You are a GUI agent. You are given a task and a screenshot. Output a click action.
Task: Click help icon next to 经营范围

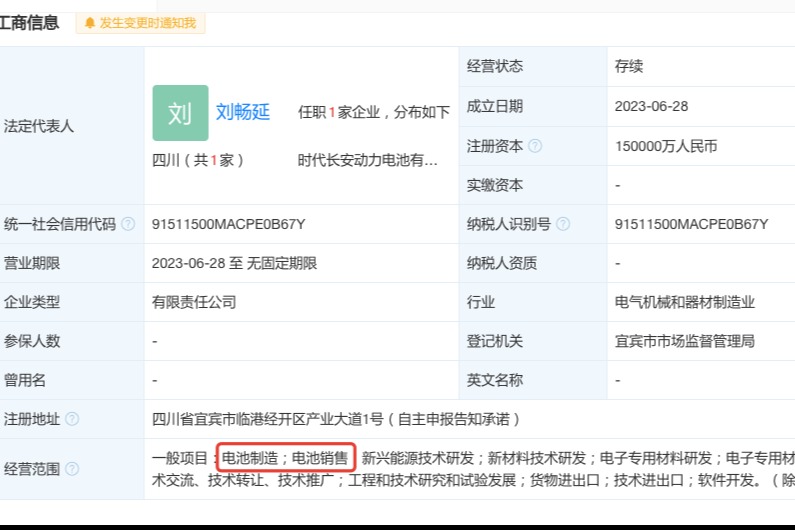(72, 468)
